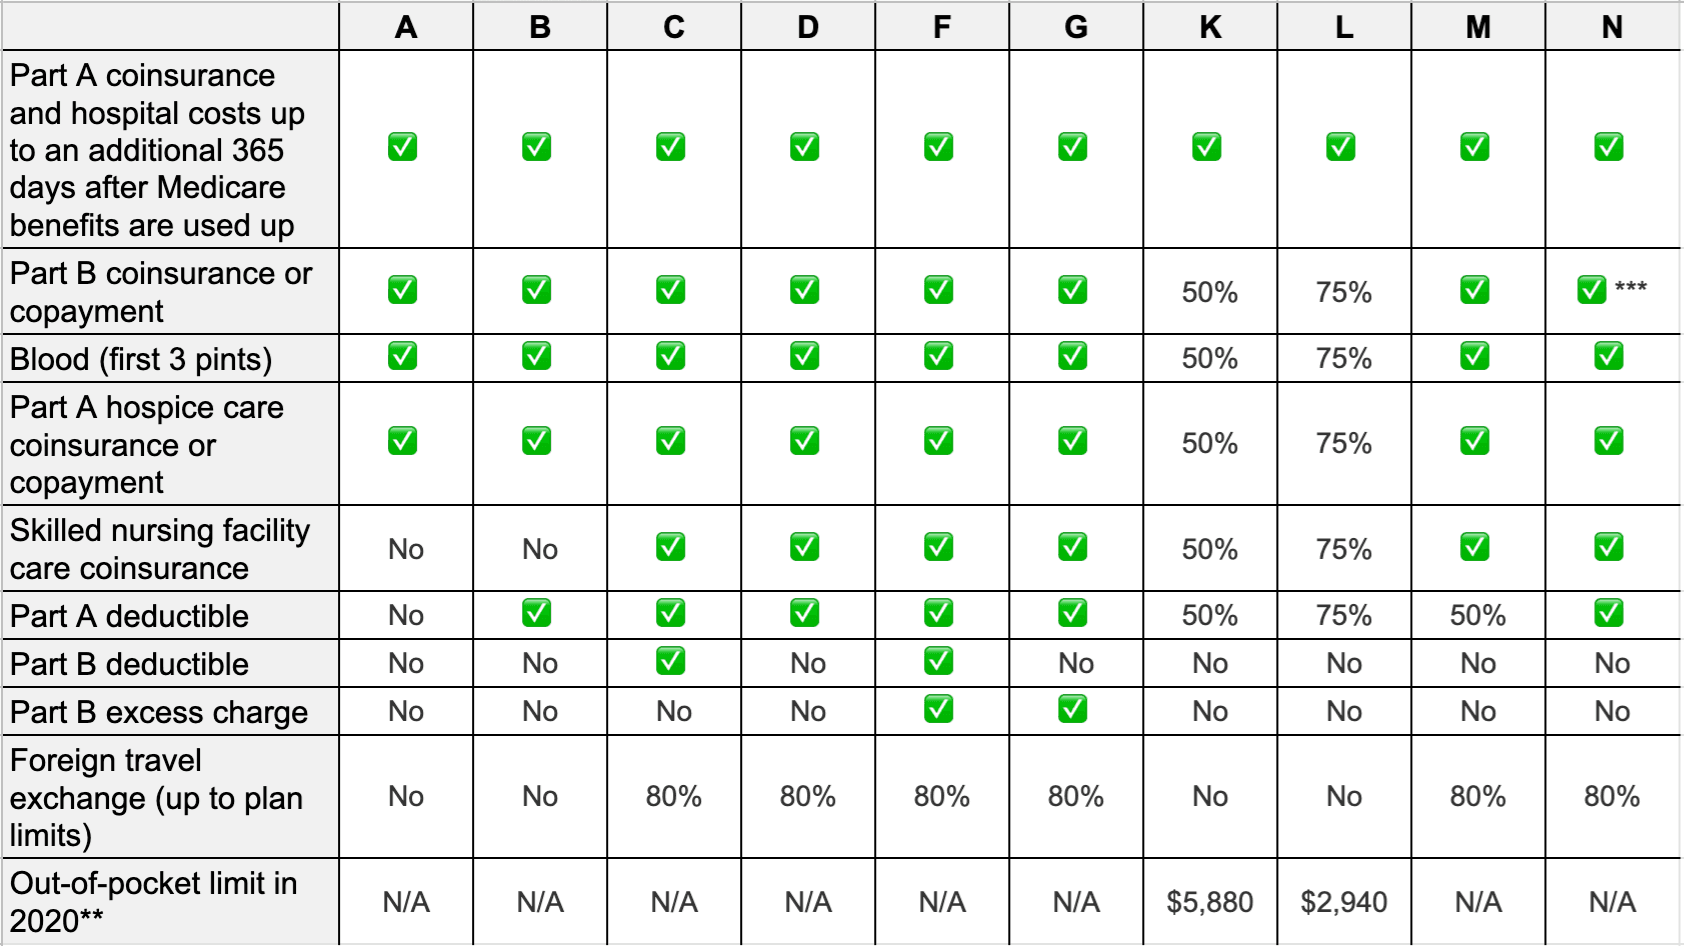Viewport: 1684px width, 946px height.
Task: Click the Foreign travel exchange row label
Action: (156, 797)
